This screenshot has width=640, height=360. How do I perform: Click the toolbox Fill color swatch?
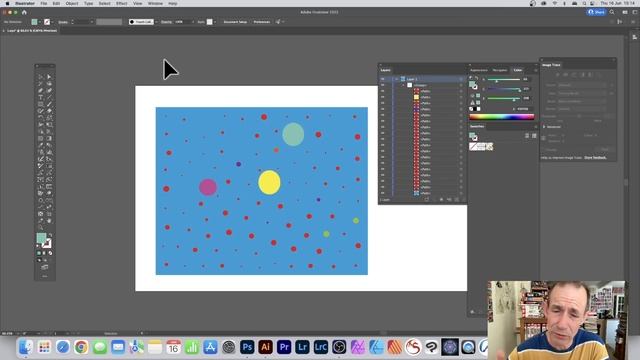click(41, 238)
